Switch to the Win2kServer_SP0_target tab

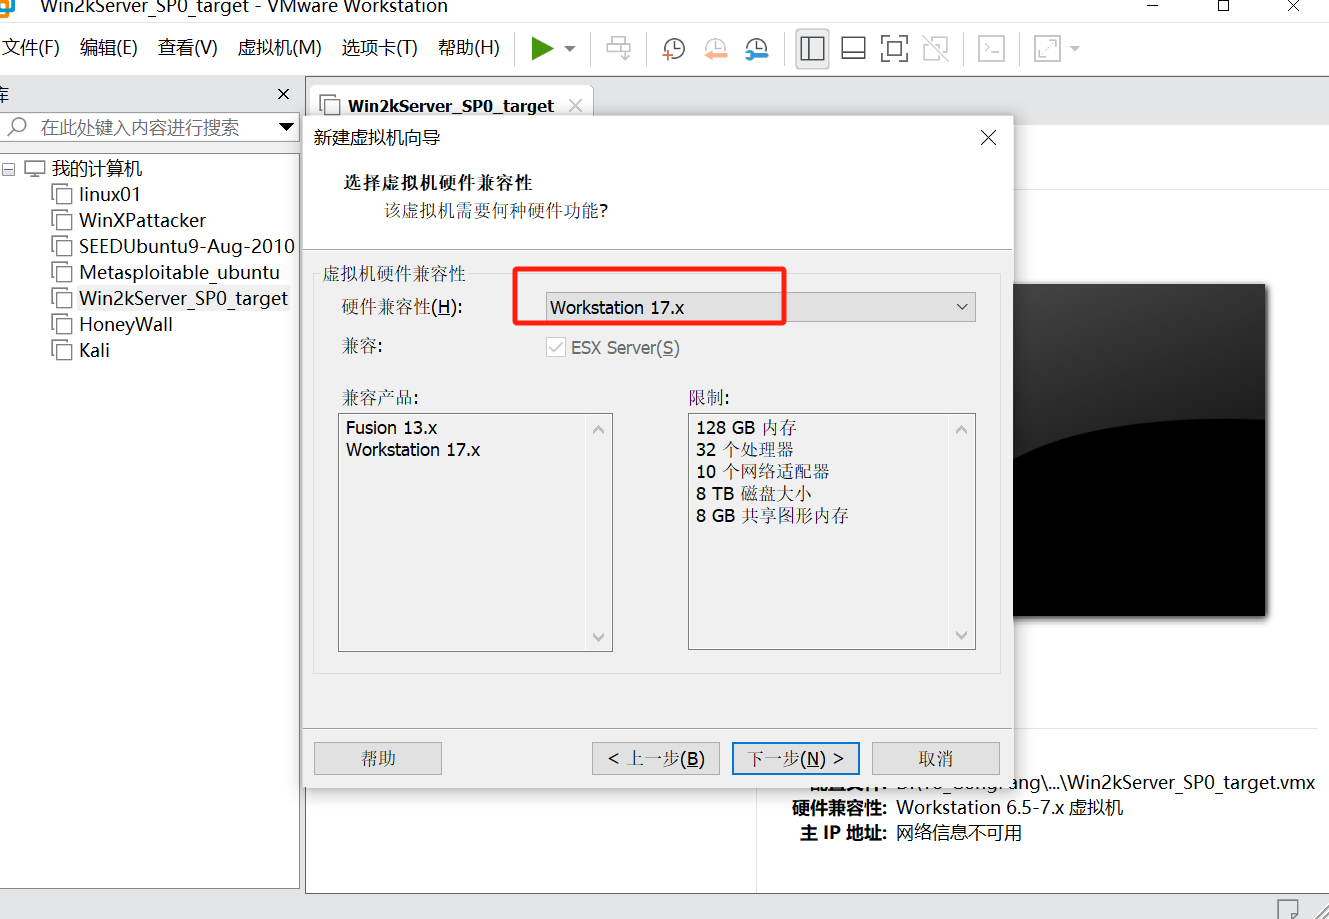tap(450, 105)
